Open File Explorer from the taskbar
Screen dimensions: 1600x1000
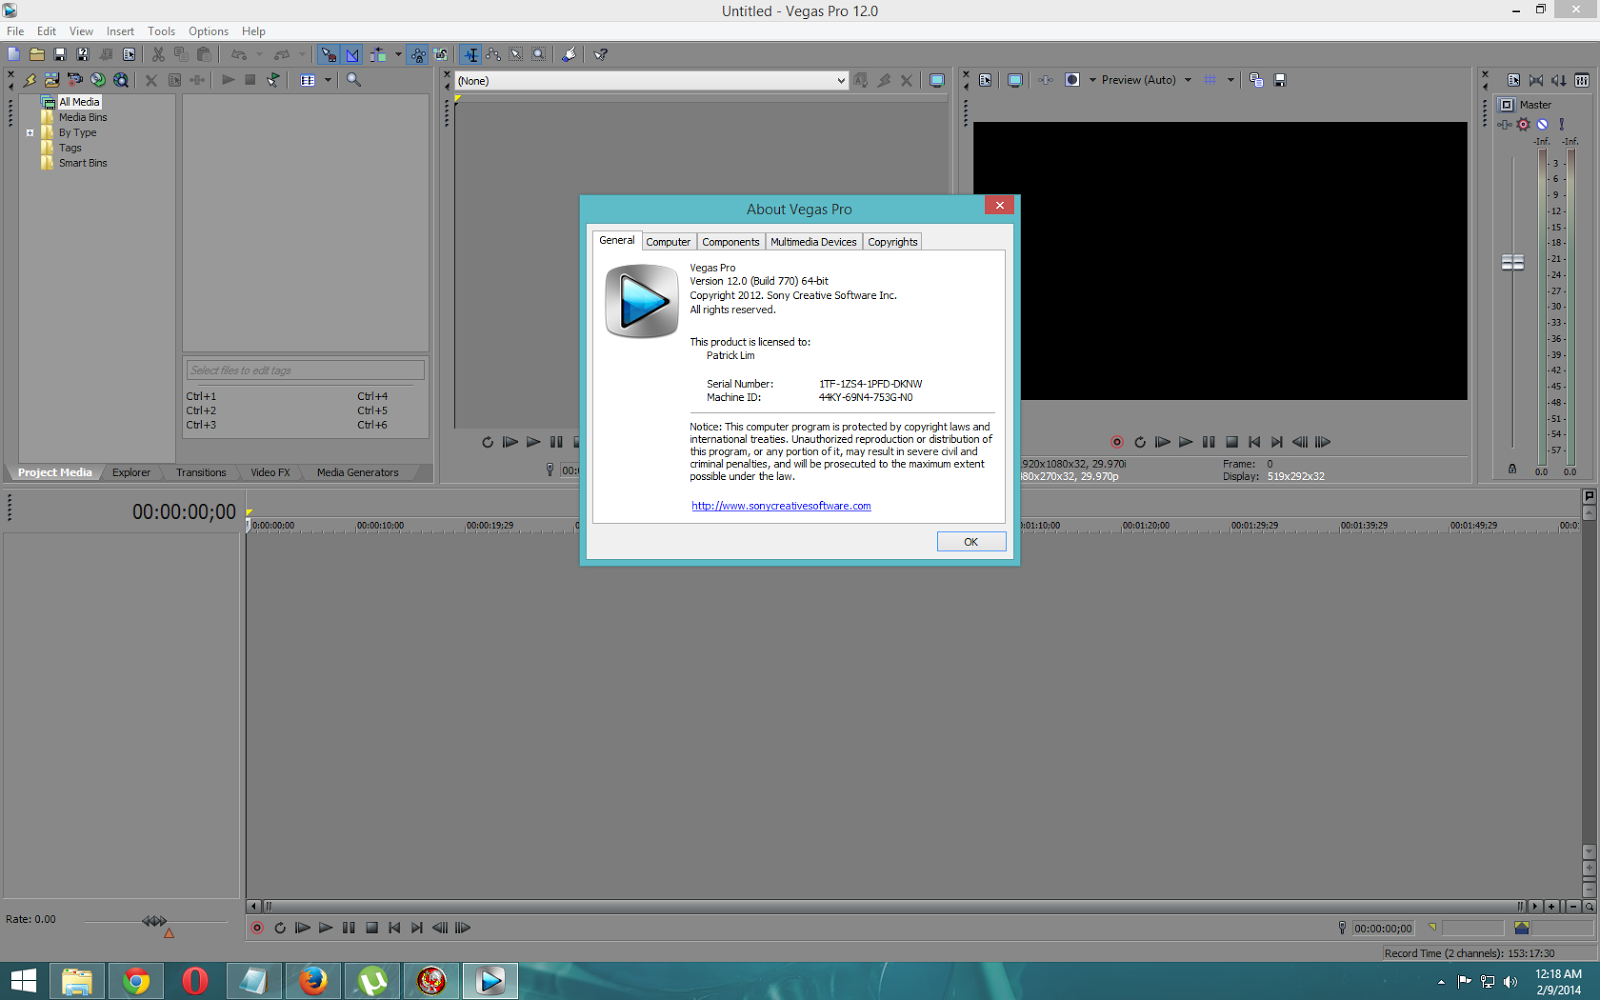pos(77,981)
